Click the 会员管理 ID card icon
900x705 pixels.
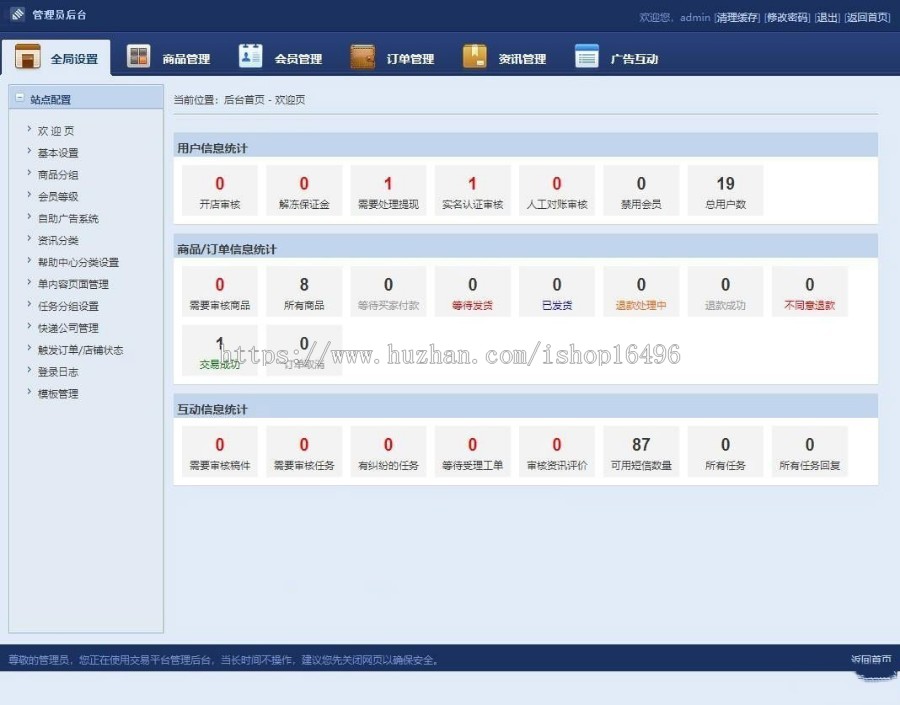(x=250, y=57)
